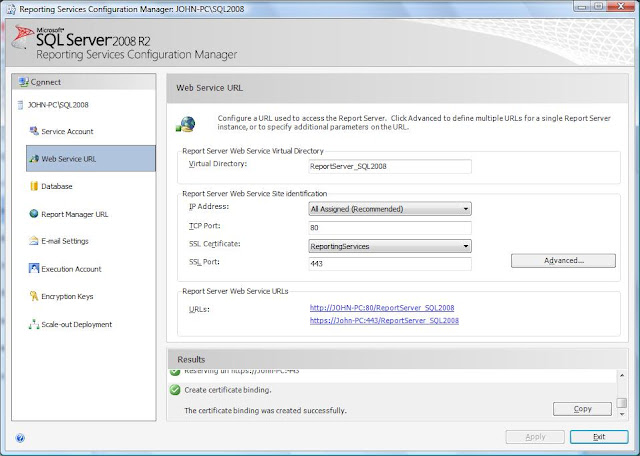Click the E-mail Settings envelope icon
The image size is (640, 456).
click(x=34, y=241)
